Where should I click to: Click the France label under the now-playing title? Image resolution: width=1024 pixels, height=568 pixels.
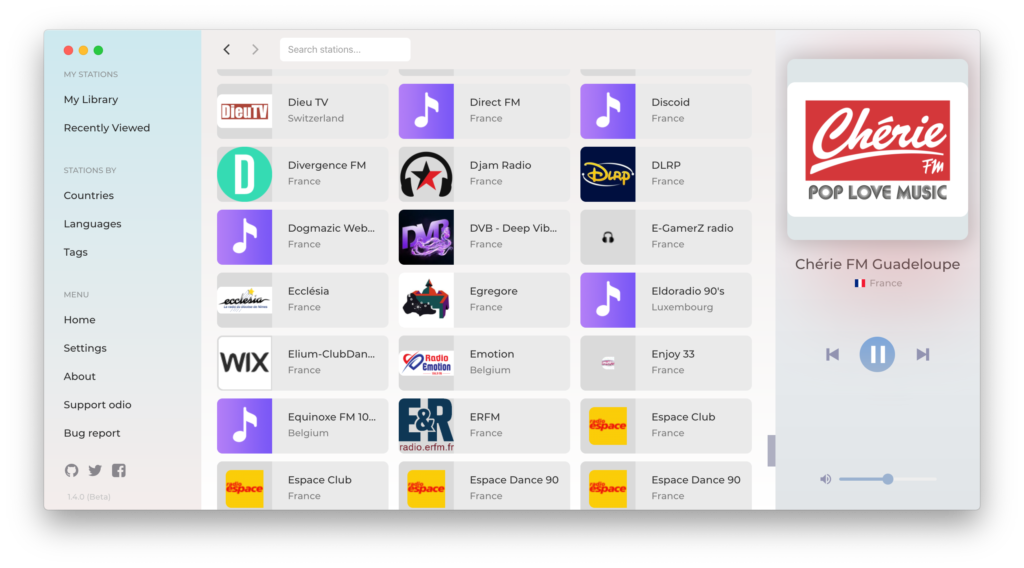point(886,283)
